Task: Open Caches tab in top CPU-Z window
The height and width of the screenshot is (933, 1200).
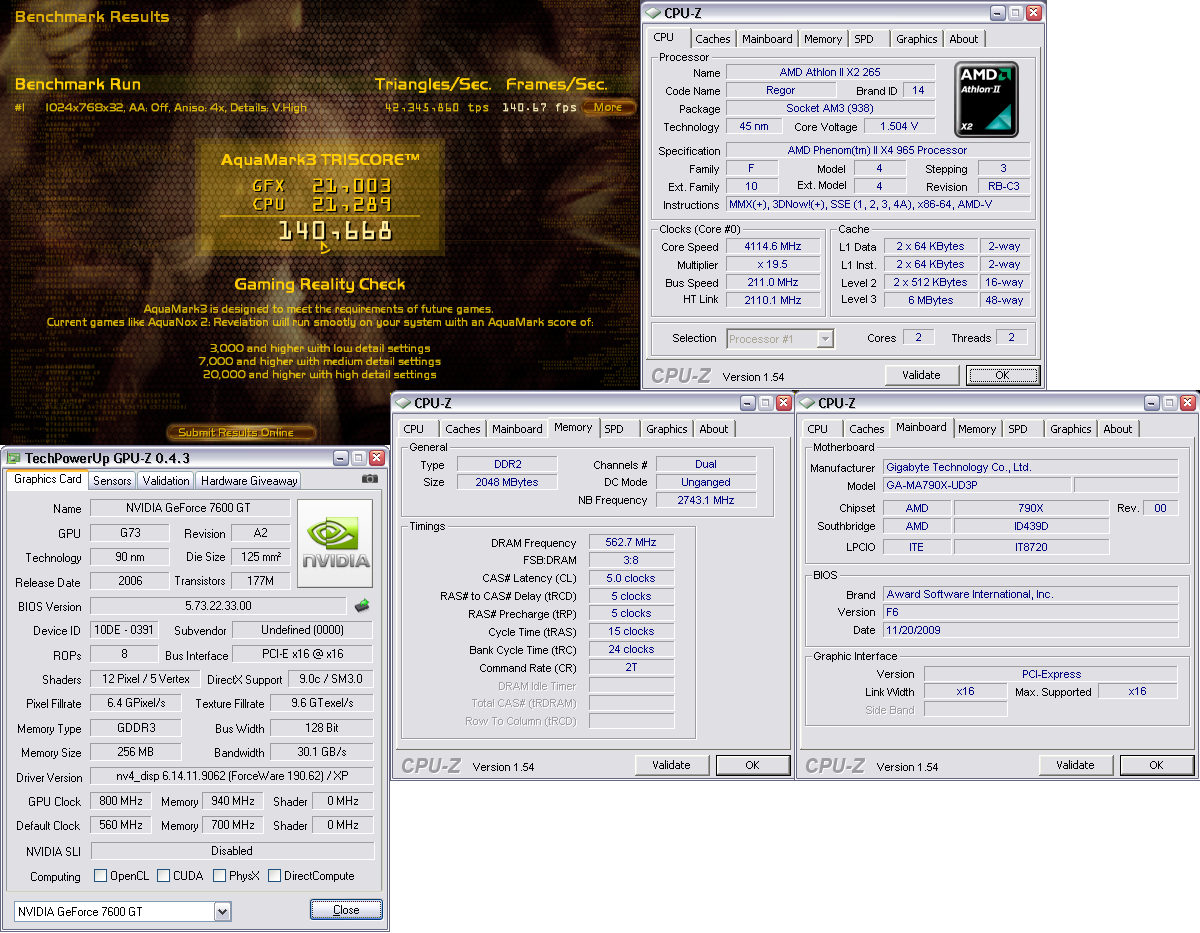Action: [713, 39]
